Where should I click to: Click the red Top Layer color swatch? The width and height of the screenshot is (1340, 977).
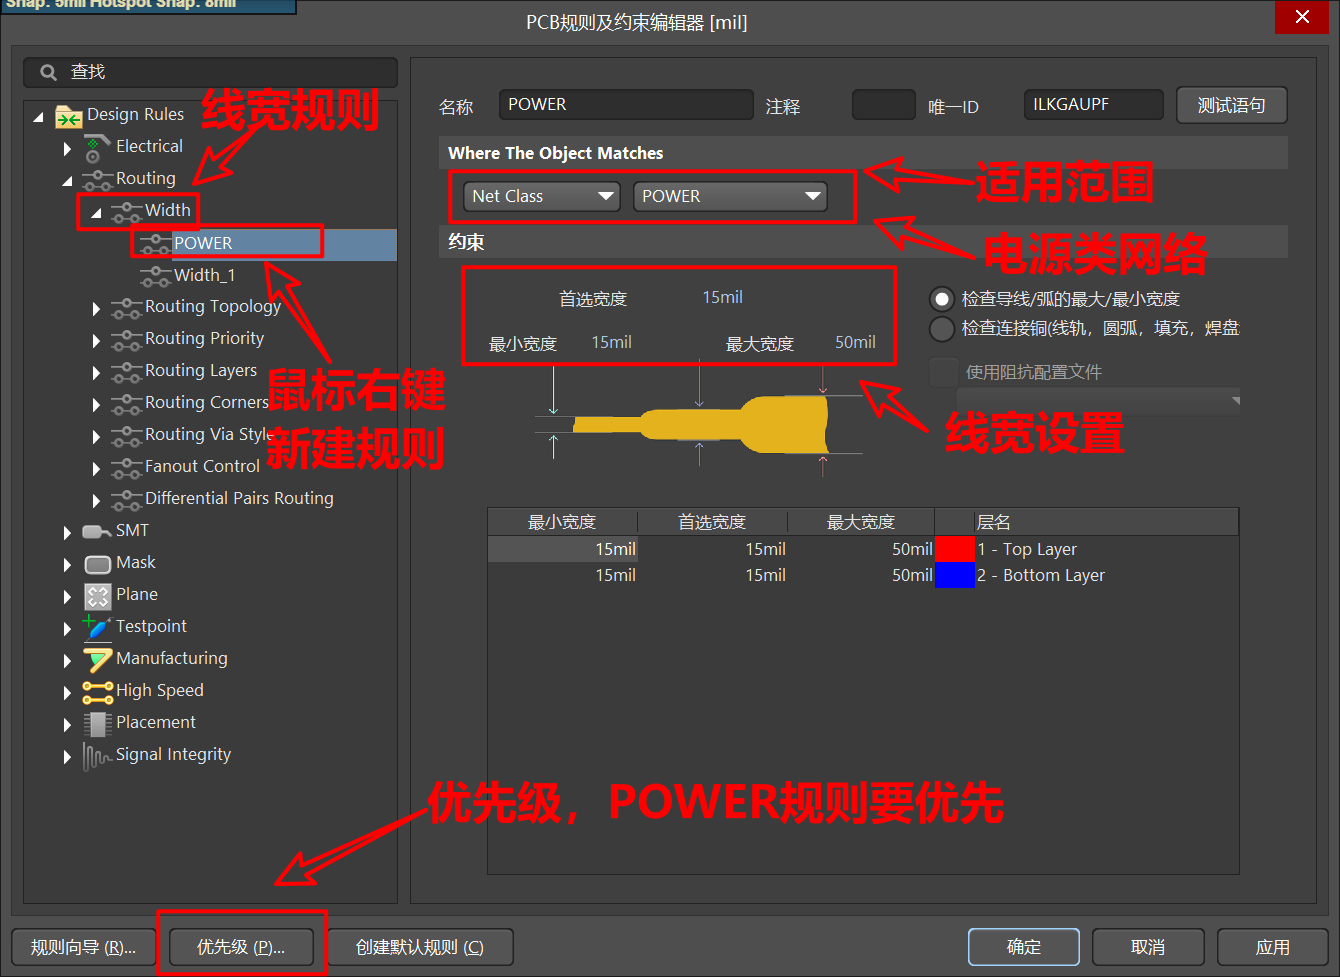[955, 549]
